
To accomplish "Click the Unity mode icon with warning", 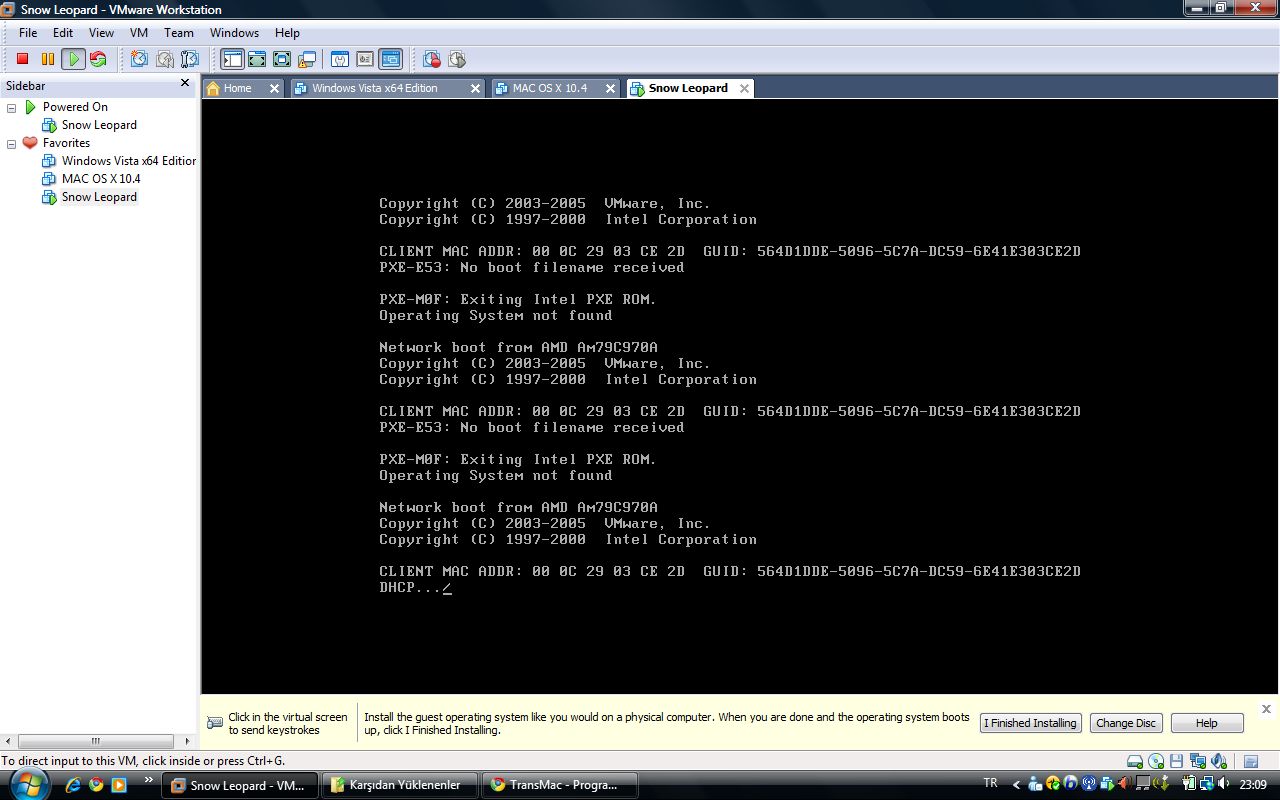I will click(x=307, y=59).
